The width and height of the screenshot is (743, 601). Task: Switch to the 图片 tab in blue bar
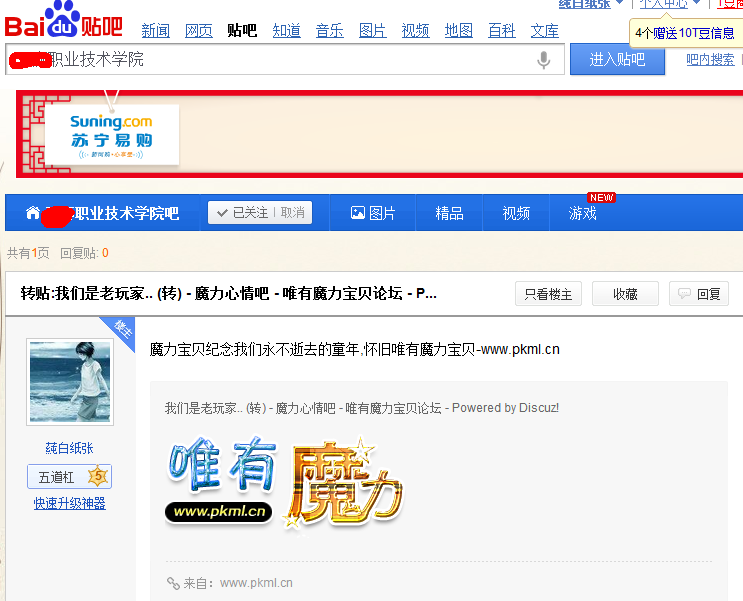(372, 213)
